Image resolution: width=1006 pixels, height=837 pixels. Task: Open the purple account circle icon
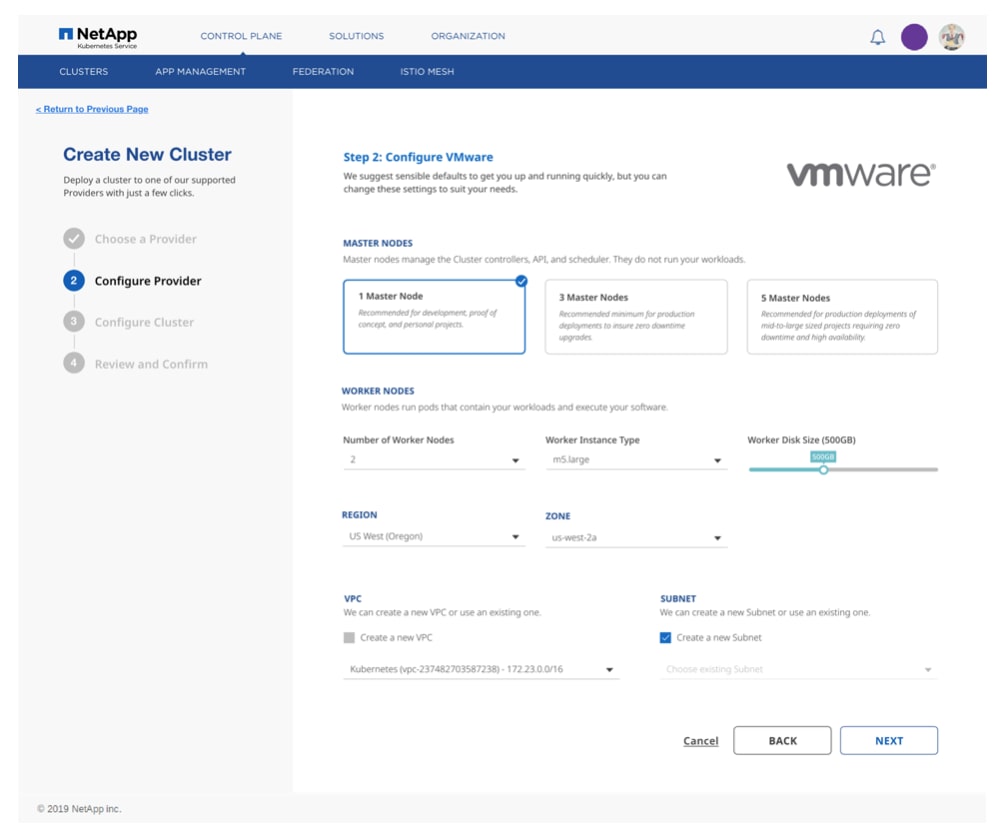tap(914, 37)
